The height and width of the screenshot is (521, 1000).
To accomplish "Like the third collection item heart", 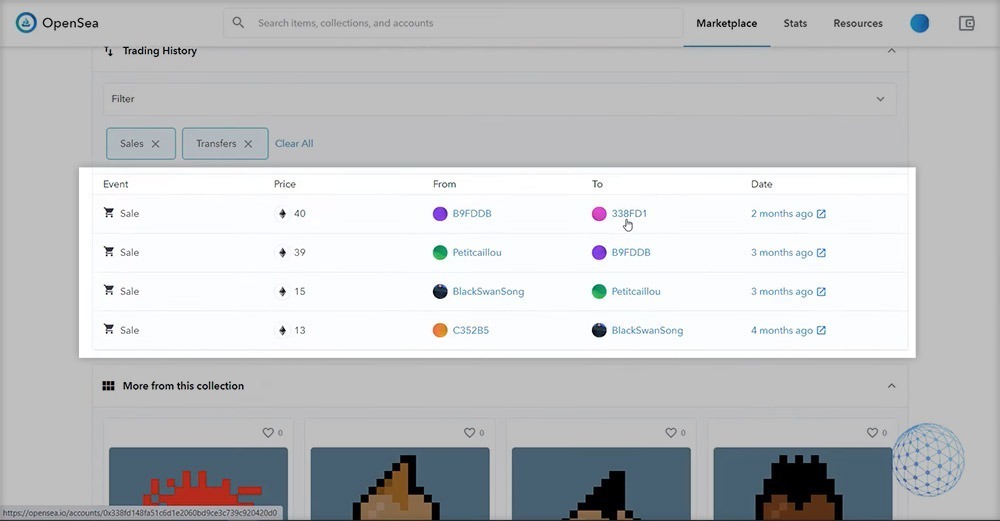I will click(671, 433).
